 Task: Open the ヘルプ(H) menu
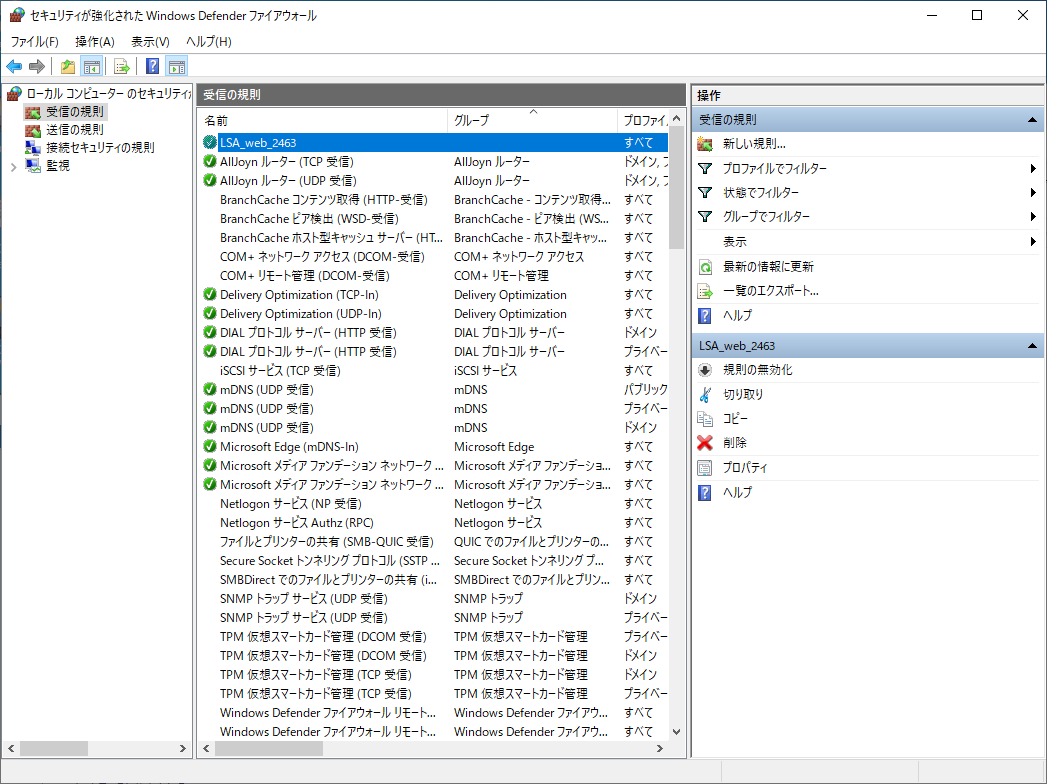point(209,41)
